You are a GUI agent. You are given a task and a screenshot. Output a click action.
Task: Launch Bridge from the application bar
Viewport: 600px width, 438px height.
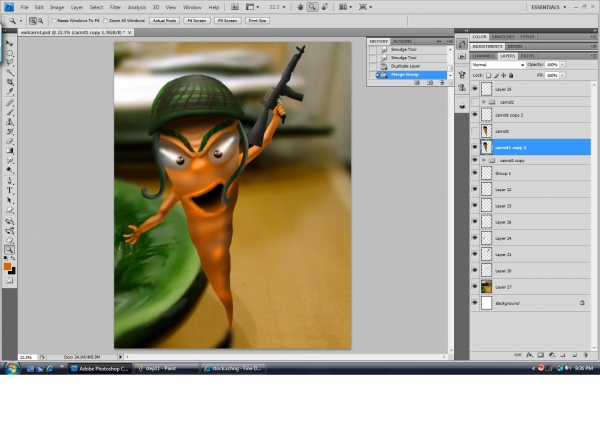point(235,7)
